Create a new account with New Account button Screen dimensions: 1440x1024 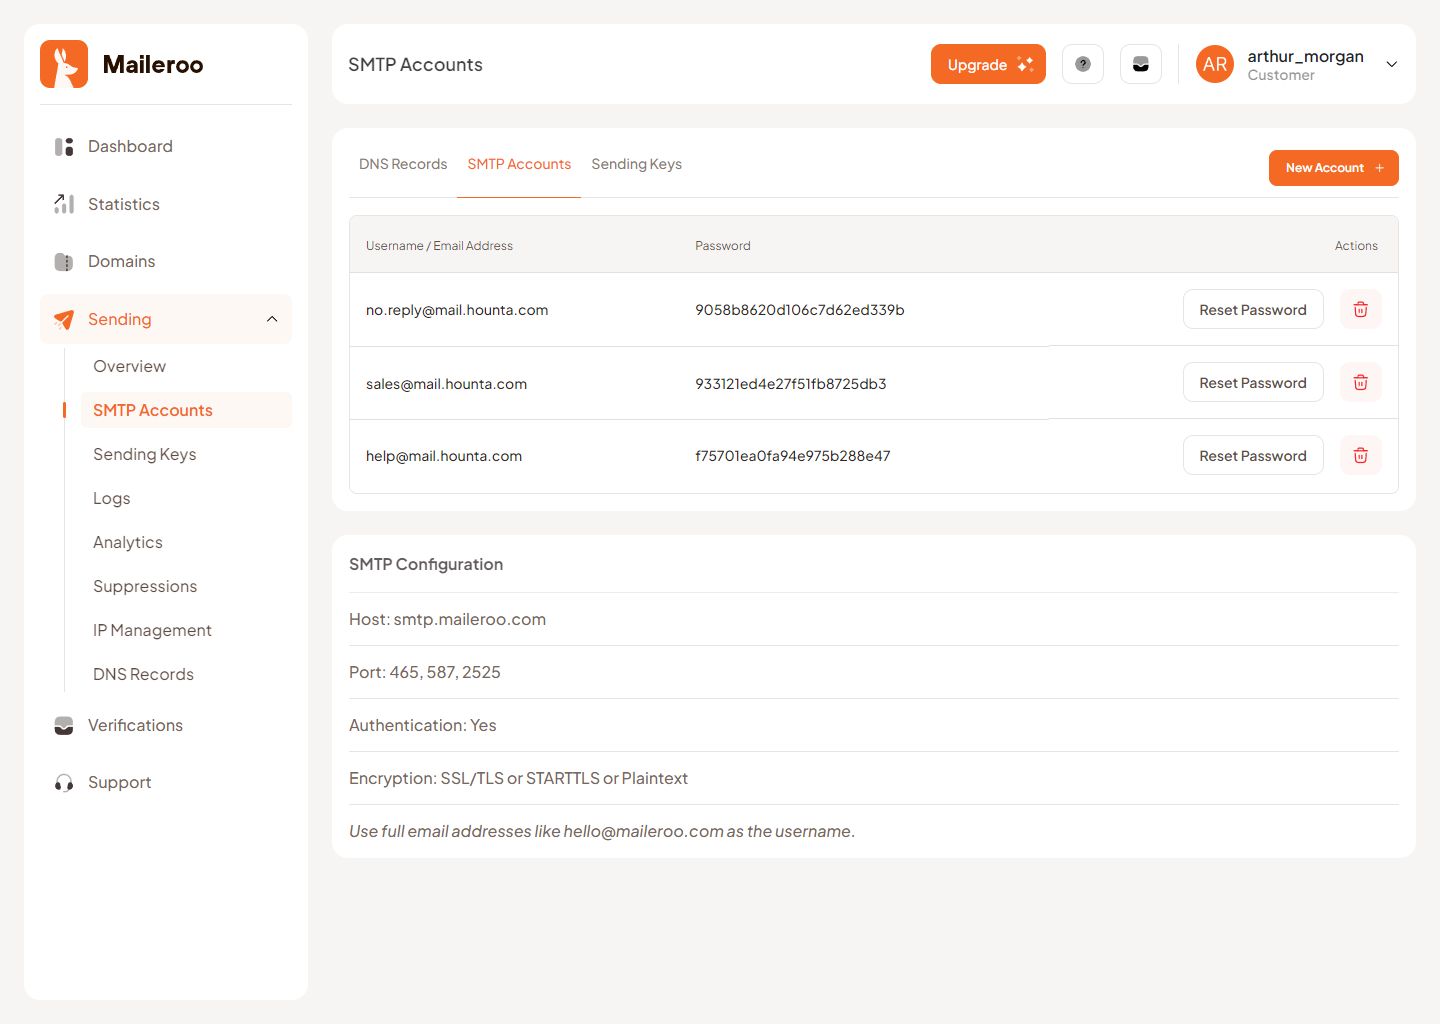[1333, 168]
